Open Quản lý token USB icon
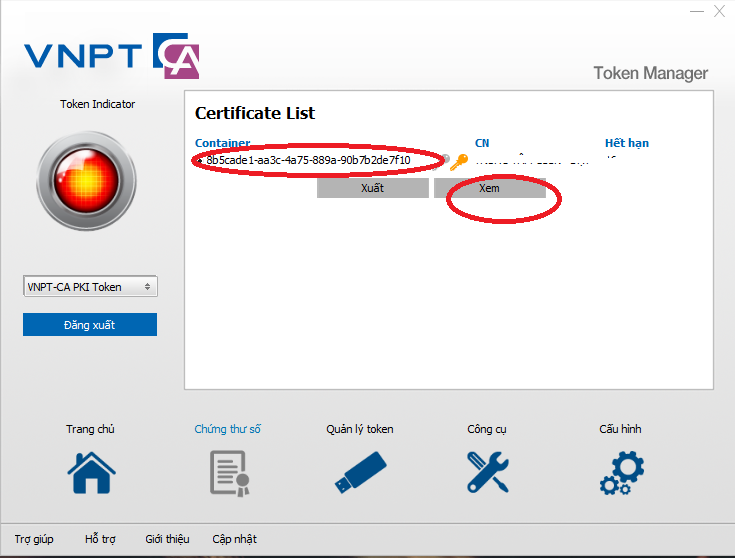 pyautogui.click(x=360, y=472)
